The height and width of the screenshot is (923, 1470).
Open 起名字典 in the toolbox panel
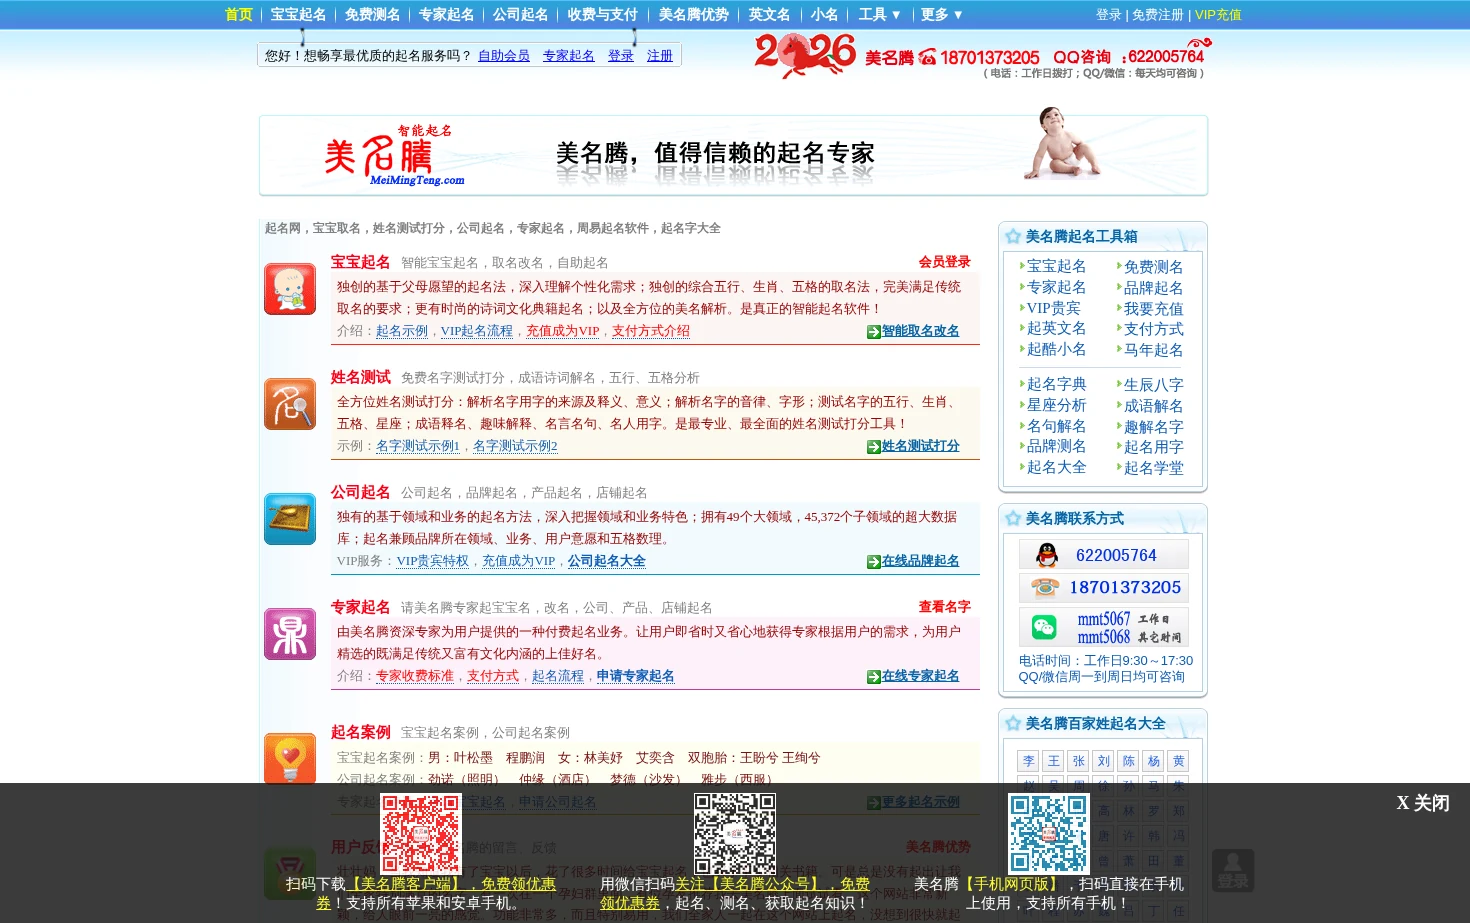pyautogui.click(x=1056, y=384)
